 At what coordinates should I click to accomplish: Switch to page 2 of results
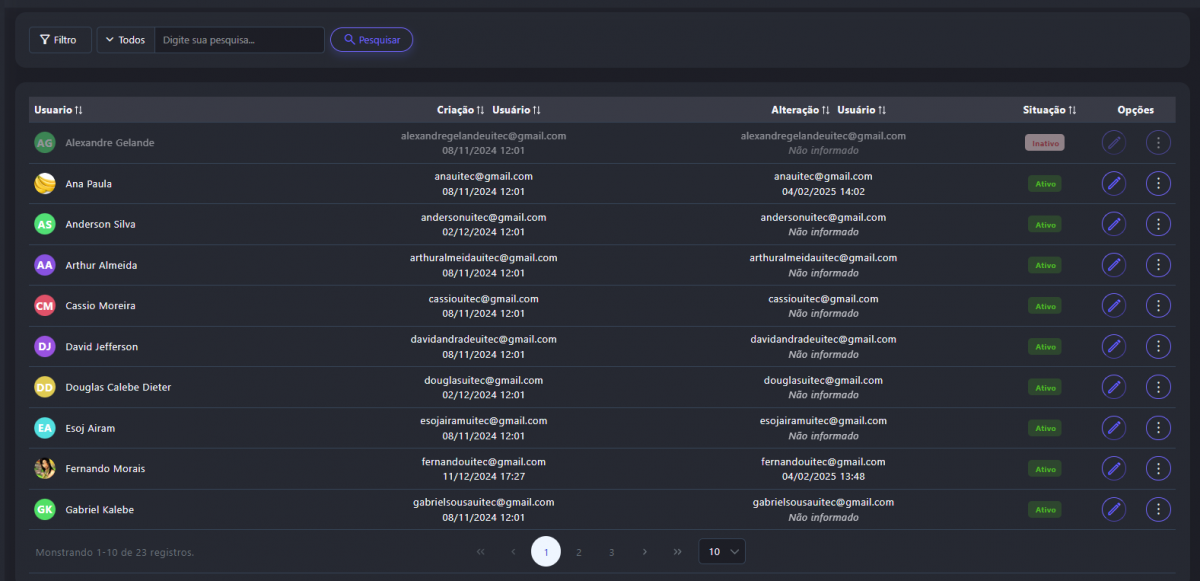[x=579, y=552]
